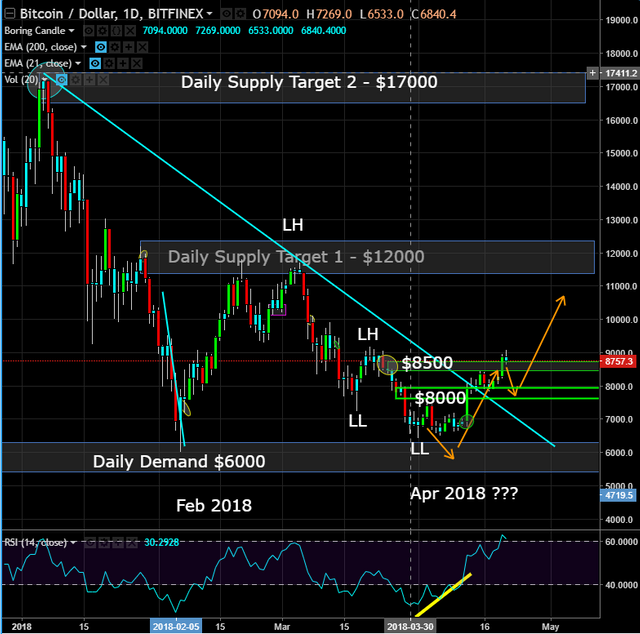Click the open value O7094.0 in header
Image resolution: width=640 pixels, height=634 pixels.
point(276,14)
